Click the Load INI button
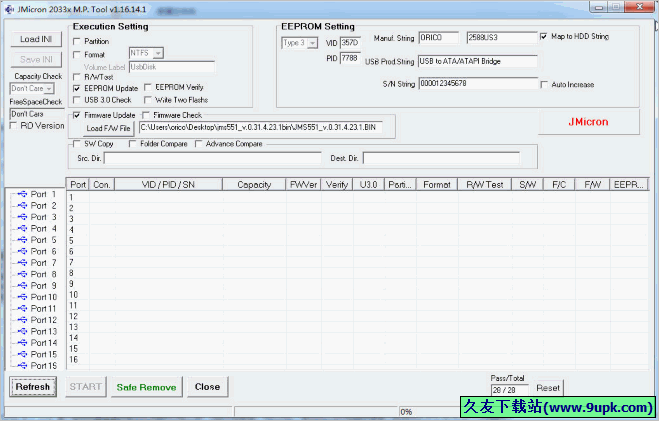 (x=36, y=39)
